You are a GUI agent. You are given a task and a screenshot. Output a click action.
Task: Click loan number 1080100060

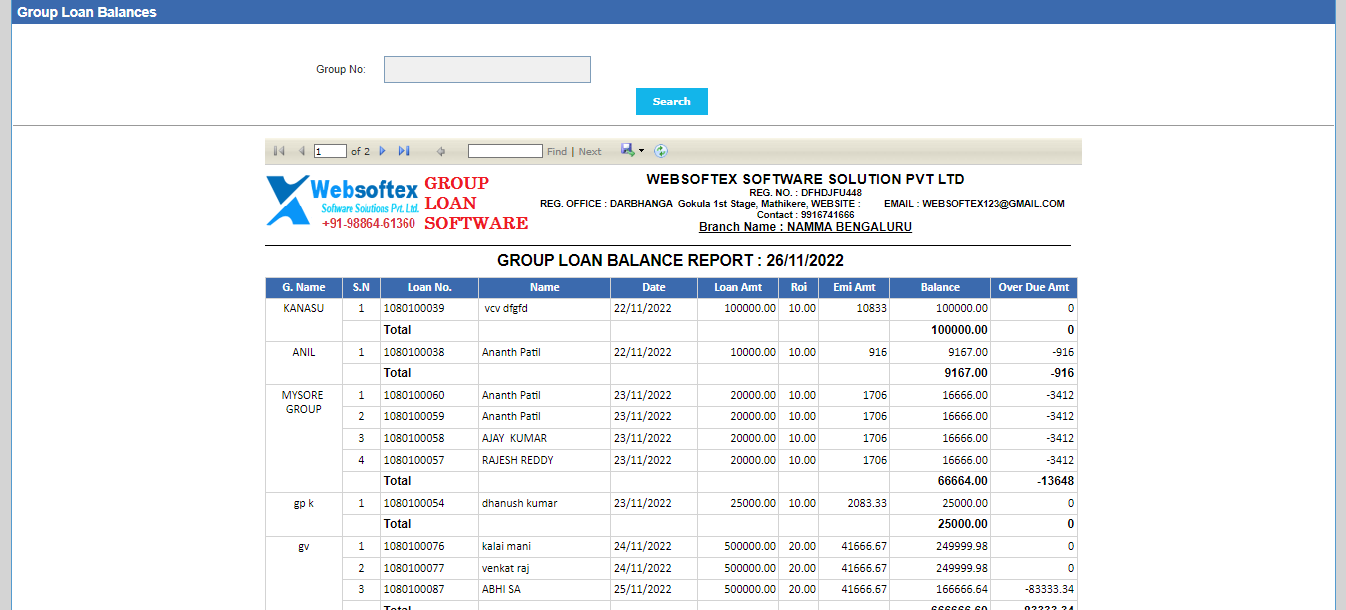point(414,395)
